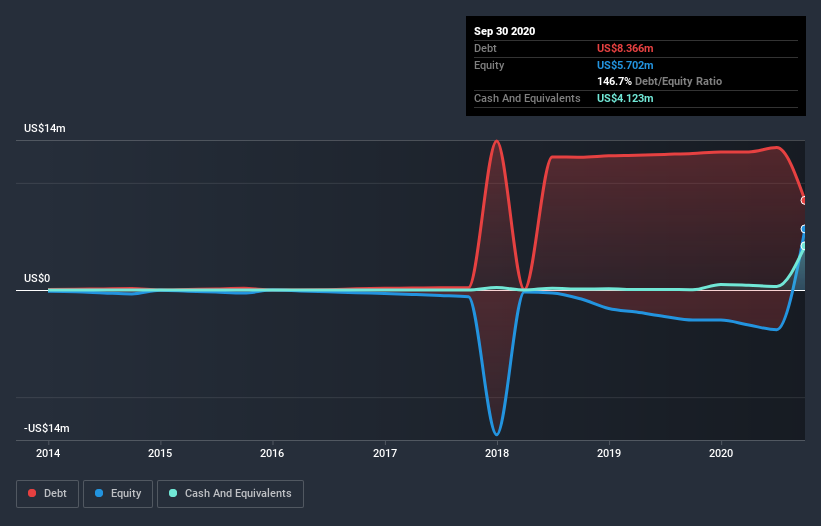This screenshot has height=526, width=821.
Task: Click the Debt label in the tooltip
Action: point(485,48)
